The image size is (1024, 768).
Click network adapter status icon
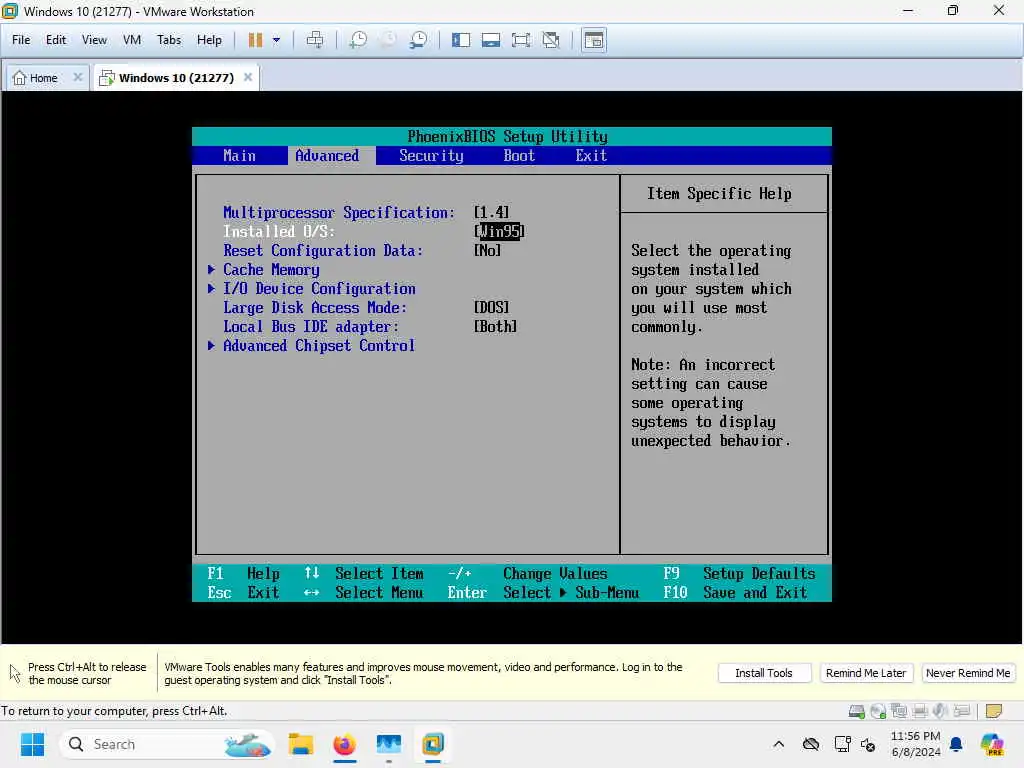coord(899,711)
